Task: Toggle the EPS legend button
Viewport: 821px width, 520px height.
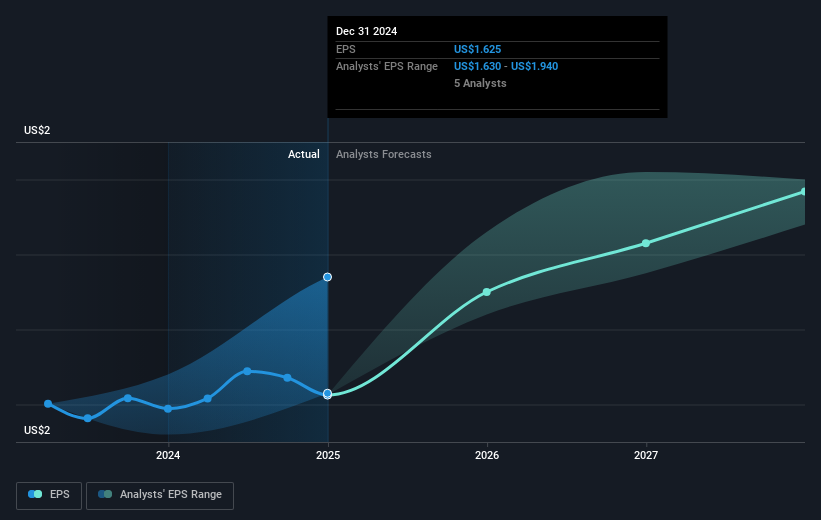Action: point(49,495)
